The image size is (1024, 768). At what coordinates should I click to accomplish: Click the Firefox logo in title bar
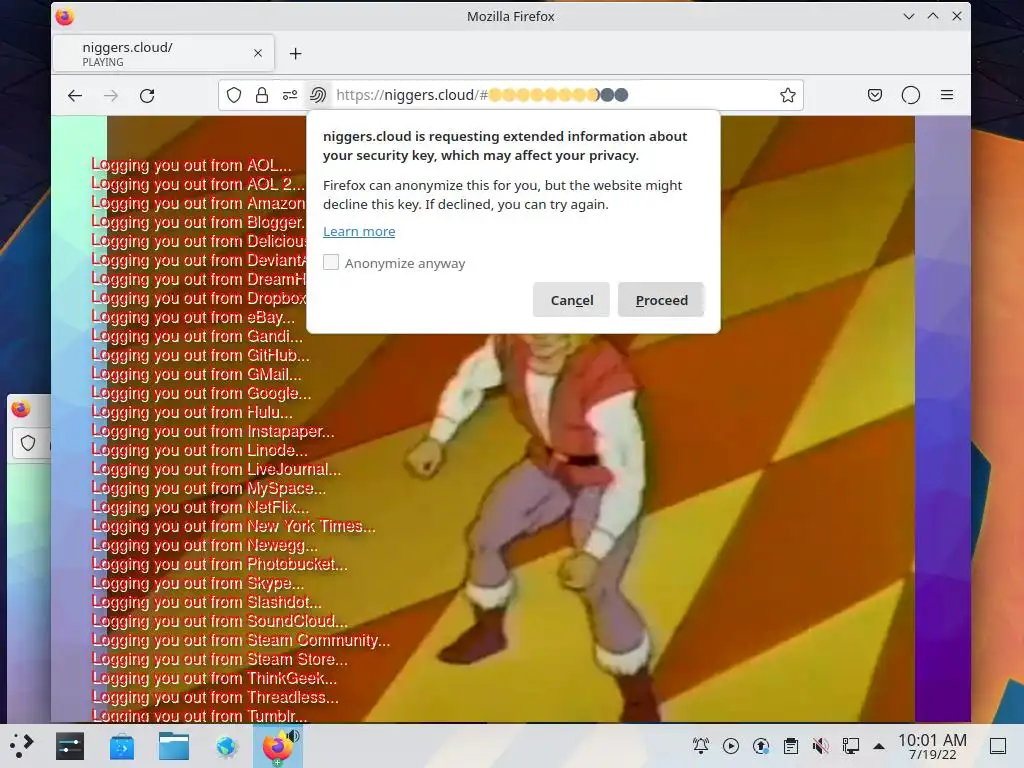[65, 16]
